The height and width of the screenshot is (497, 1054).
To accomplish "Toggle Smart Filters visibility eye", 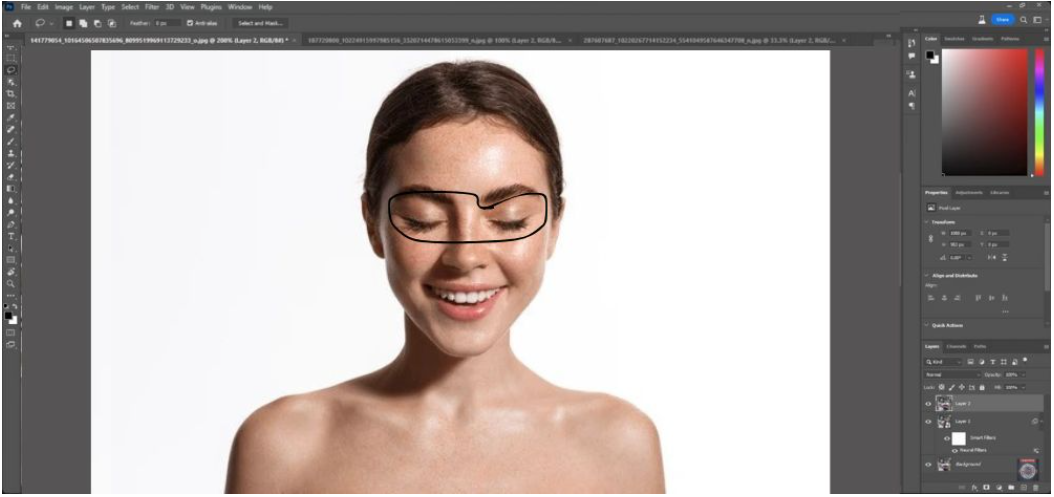I will pyautogui.click(x=947, y=438).
